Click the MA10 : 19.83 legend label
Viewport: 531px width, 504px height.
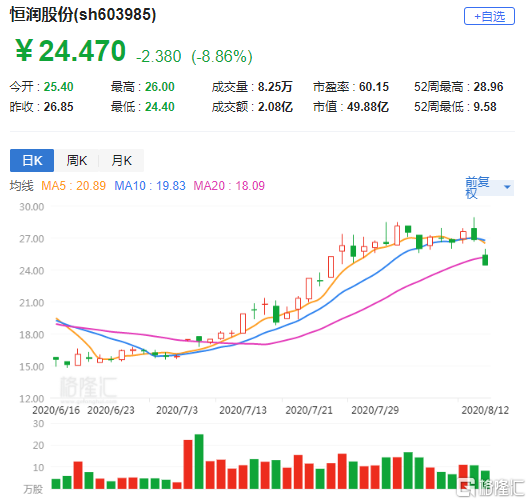150,186
